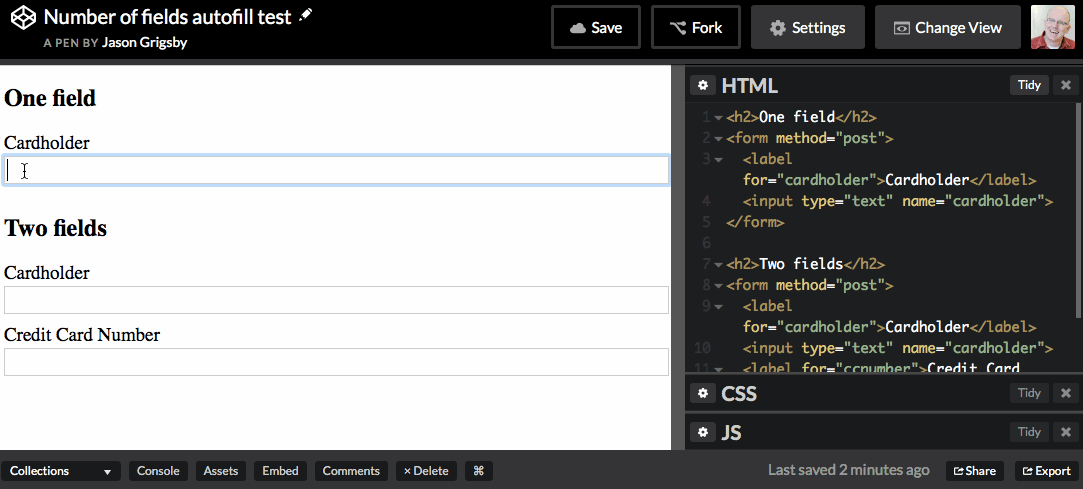Image resolution: width=1083 pixels, height=489 pixels.
Task: Open CSS editor settings gear
Action: coord(703,393)
